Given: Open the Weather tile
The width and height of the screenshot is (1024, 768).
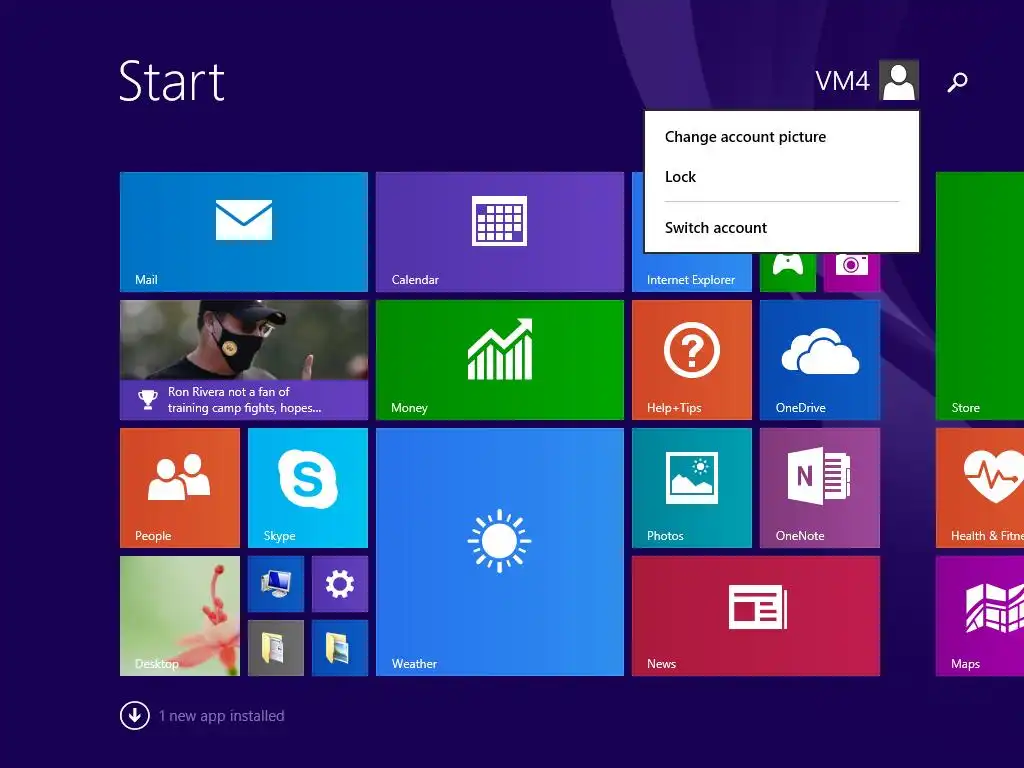Looking at the screenshot, I should pos(500,552).
